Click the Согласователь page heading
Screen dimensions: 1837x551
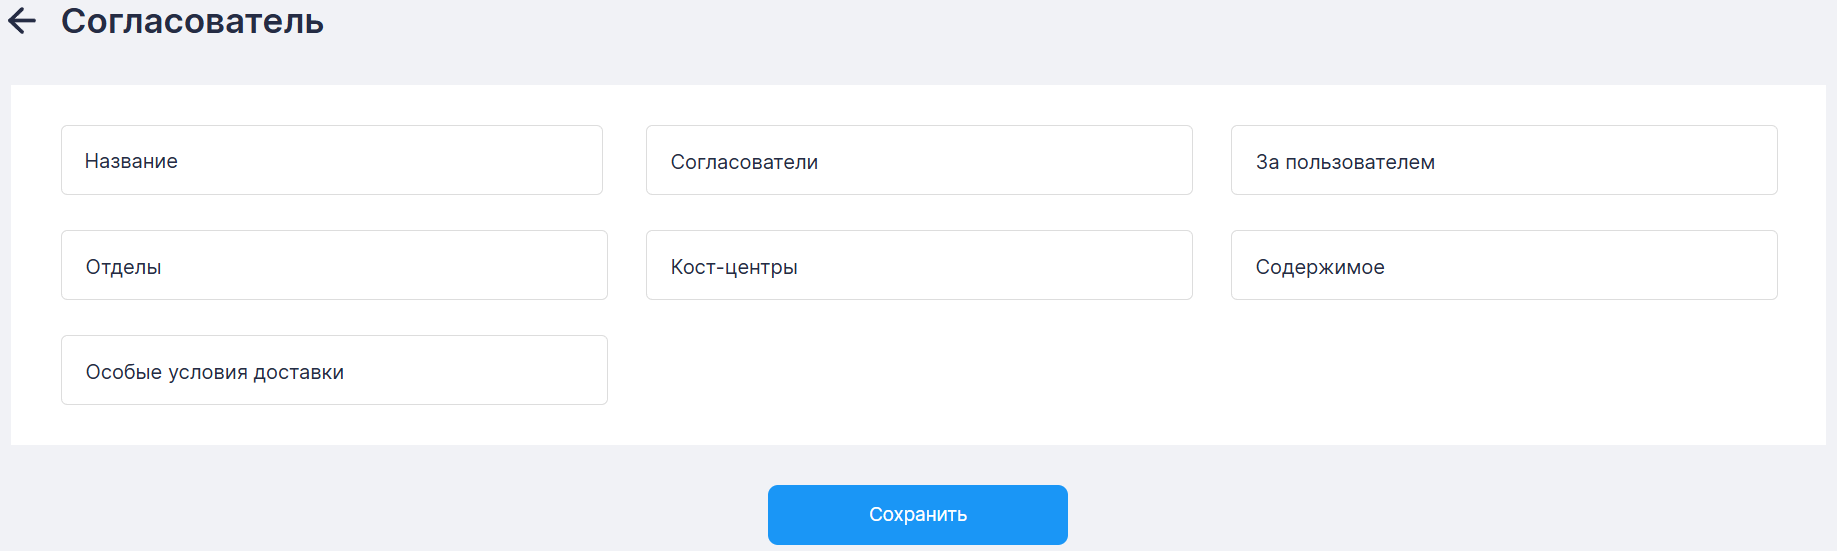click(x=192, y=21)
